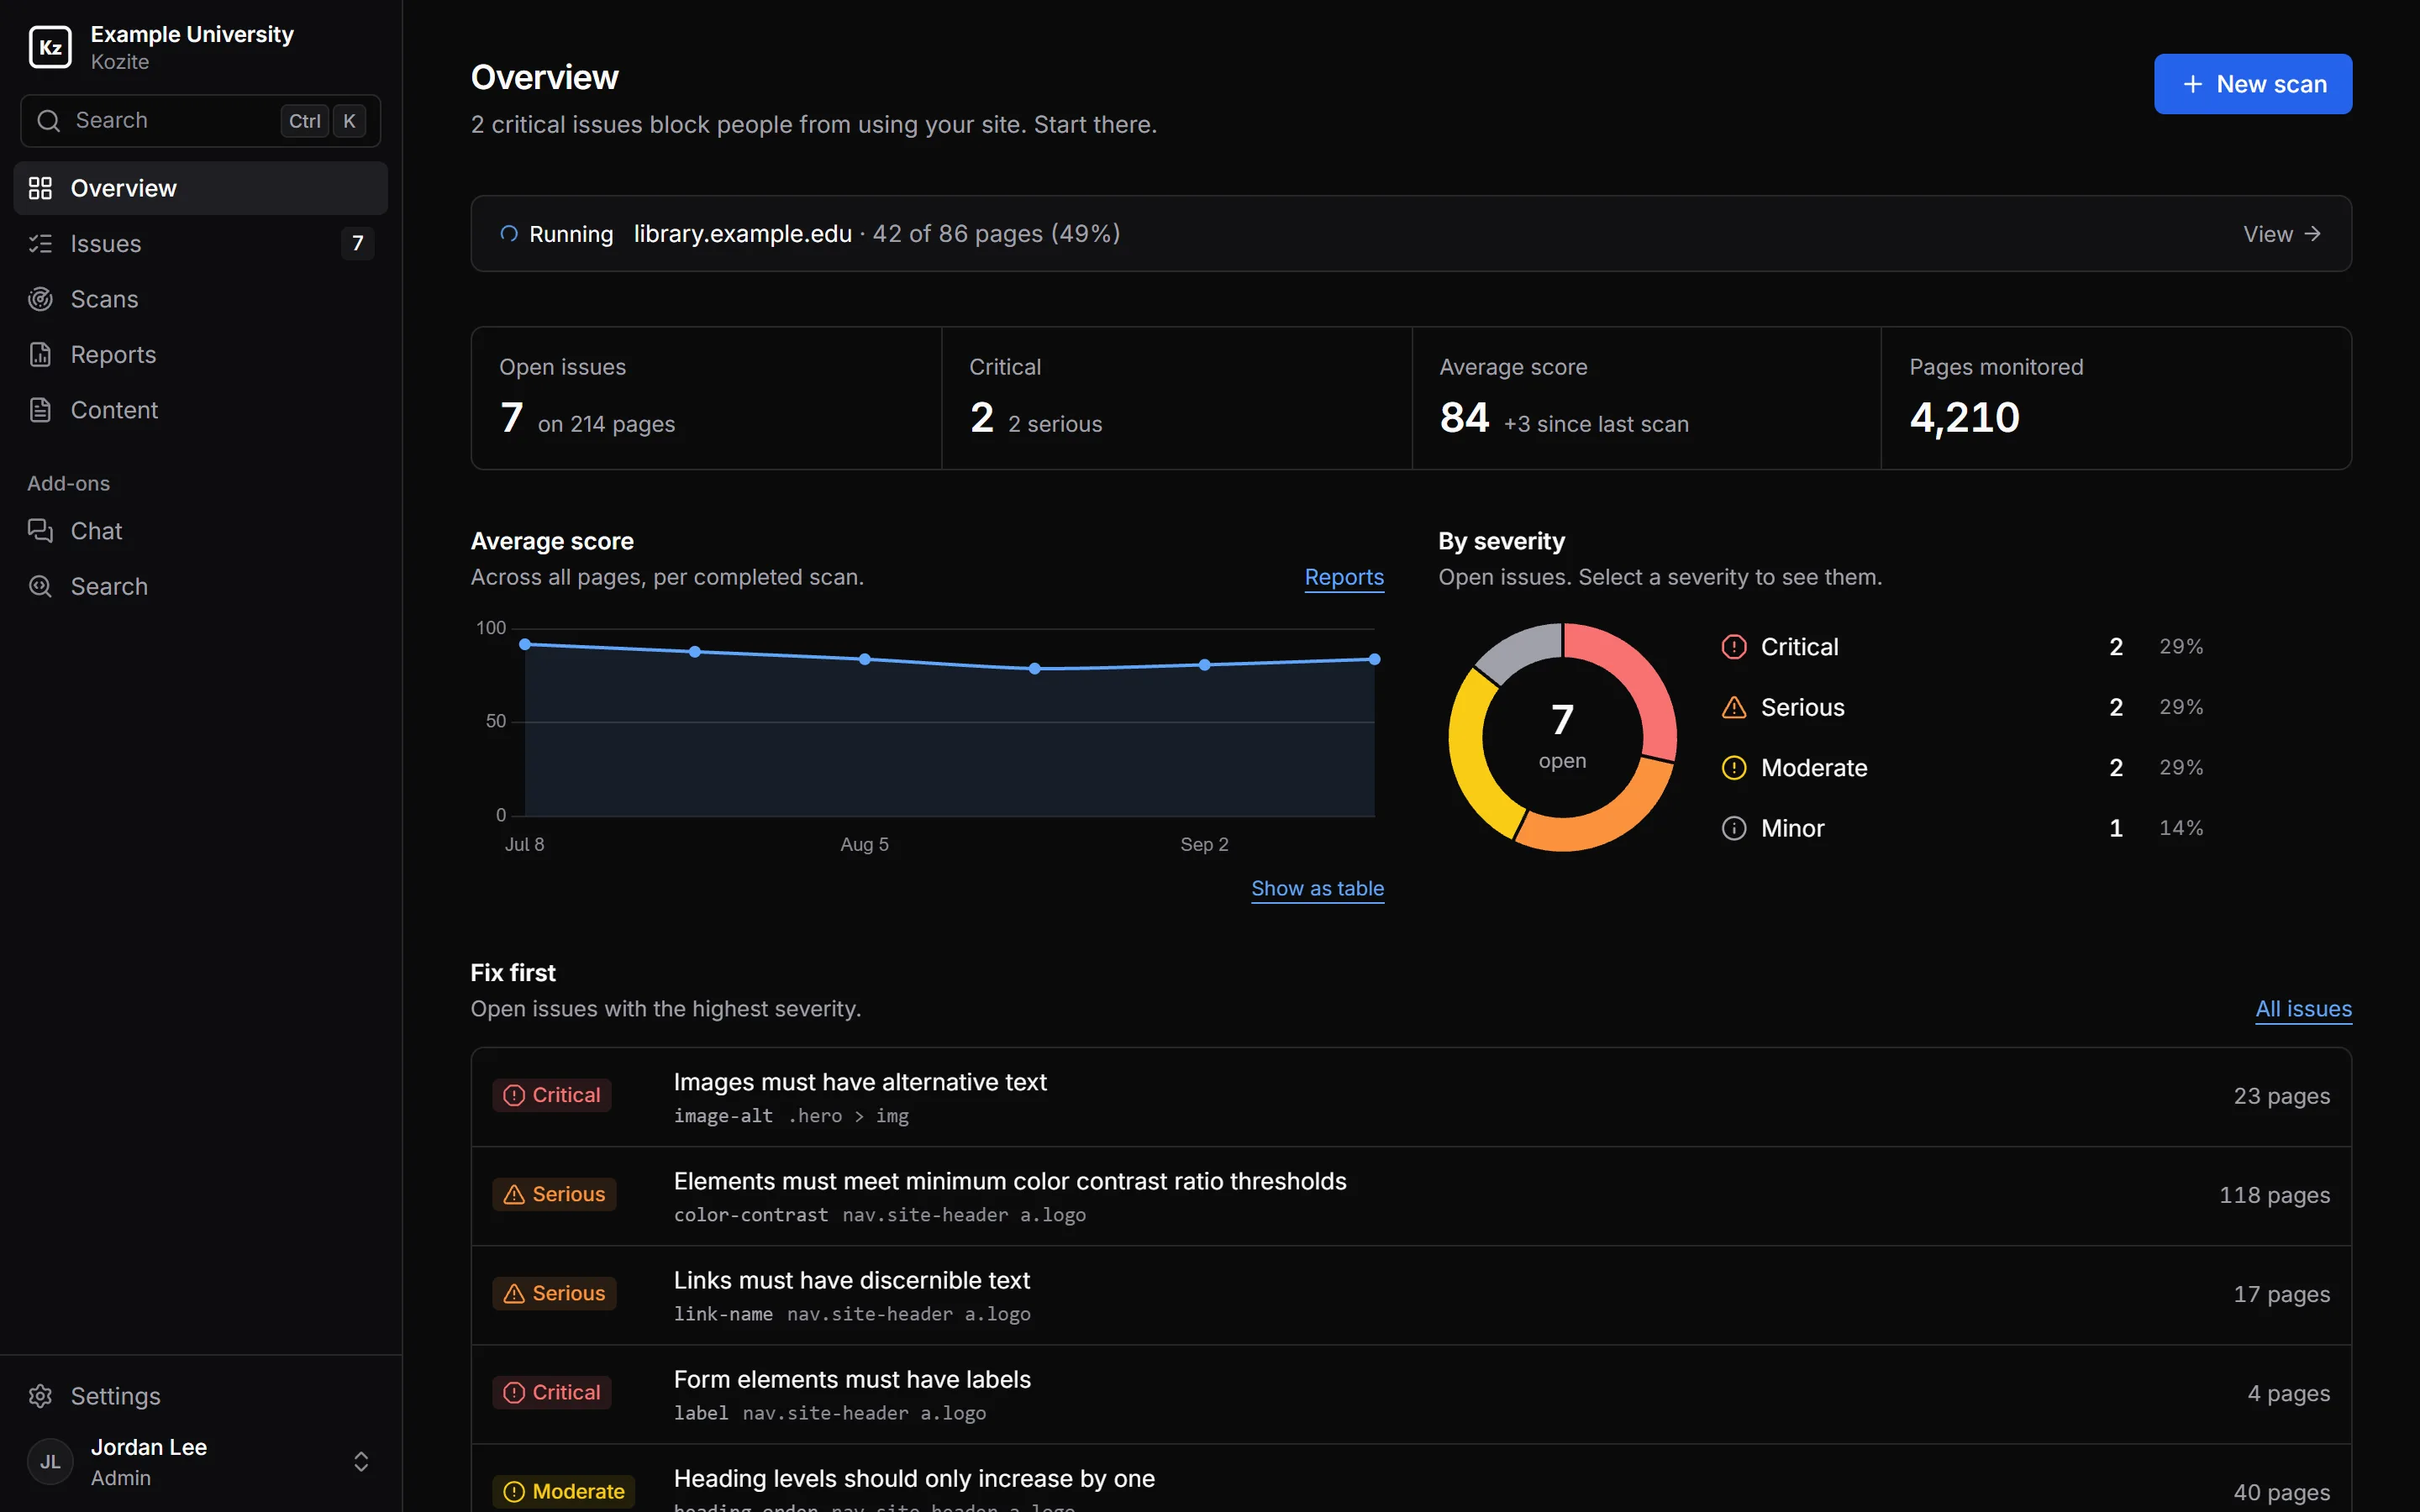Click the Chat bubbles icon under Add-ons
2420x1512 pixels.
[40, 530]
